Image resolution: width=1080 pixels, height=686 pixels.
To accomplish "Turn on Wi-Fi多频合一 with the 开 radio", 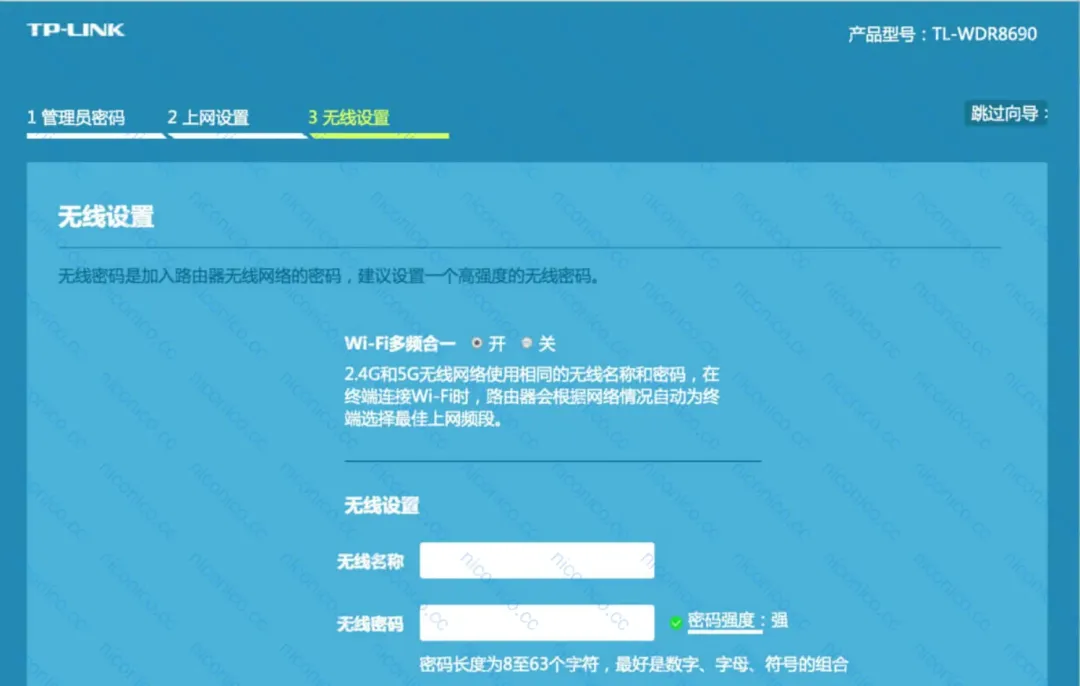I will 477,342.
